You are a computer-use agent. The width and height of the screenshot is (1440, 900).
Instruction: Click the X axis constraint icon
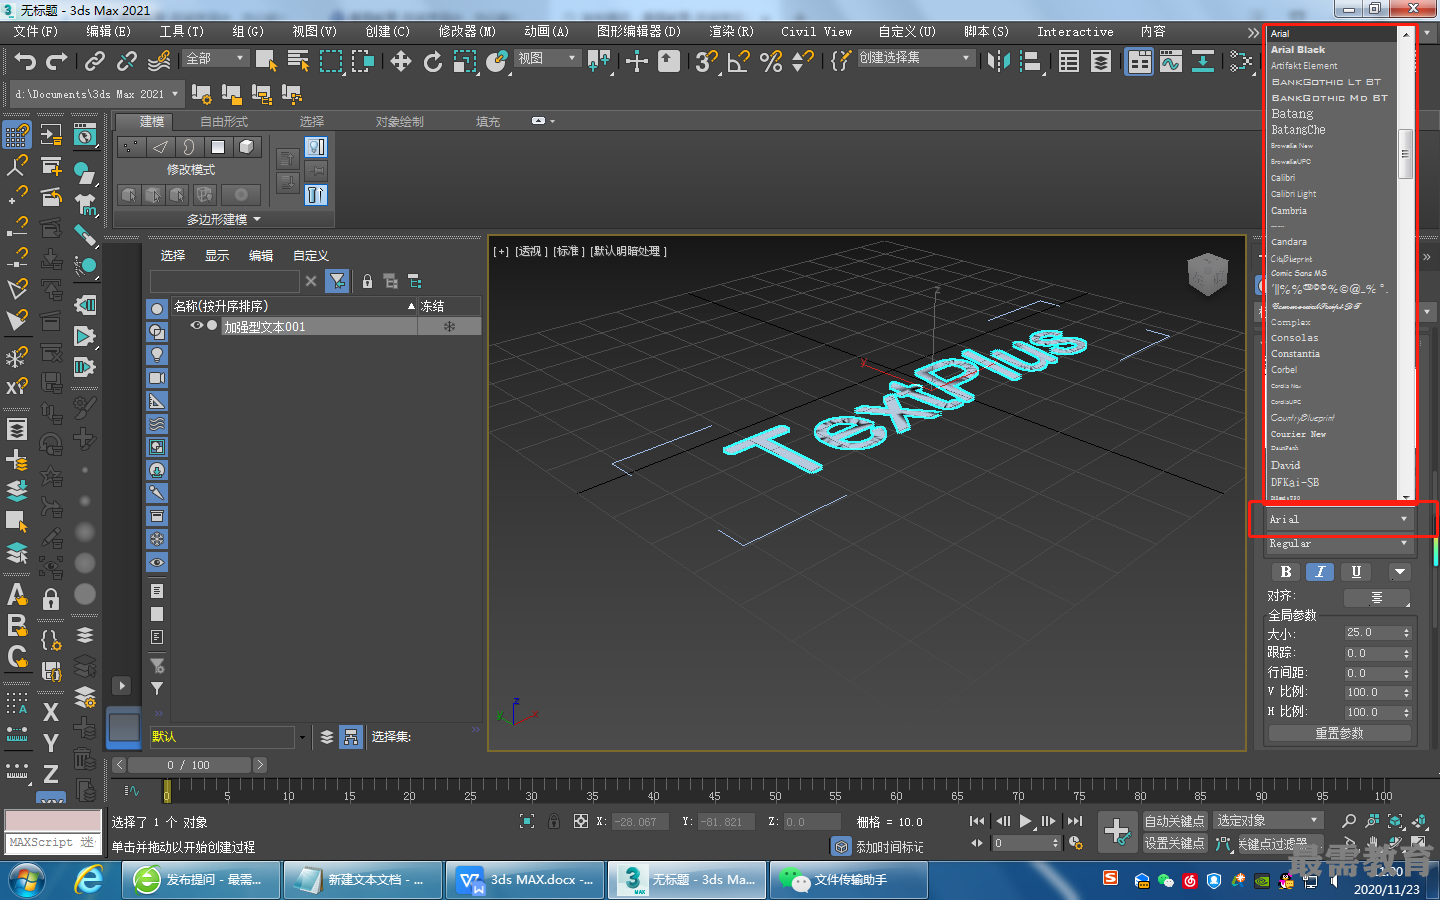51,712
